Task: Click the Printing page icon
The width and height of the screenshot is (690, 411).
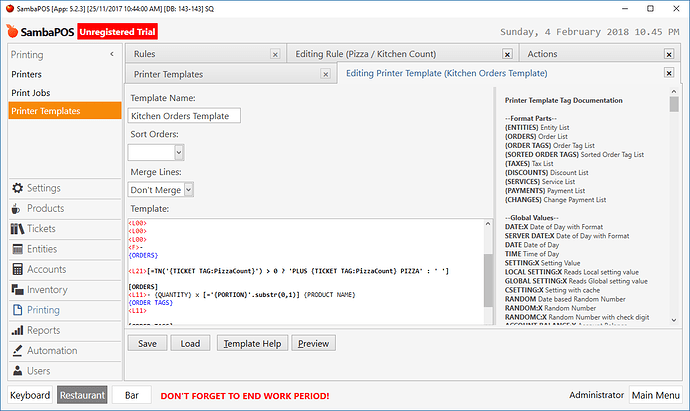Action: pos(18,310)
